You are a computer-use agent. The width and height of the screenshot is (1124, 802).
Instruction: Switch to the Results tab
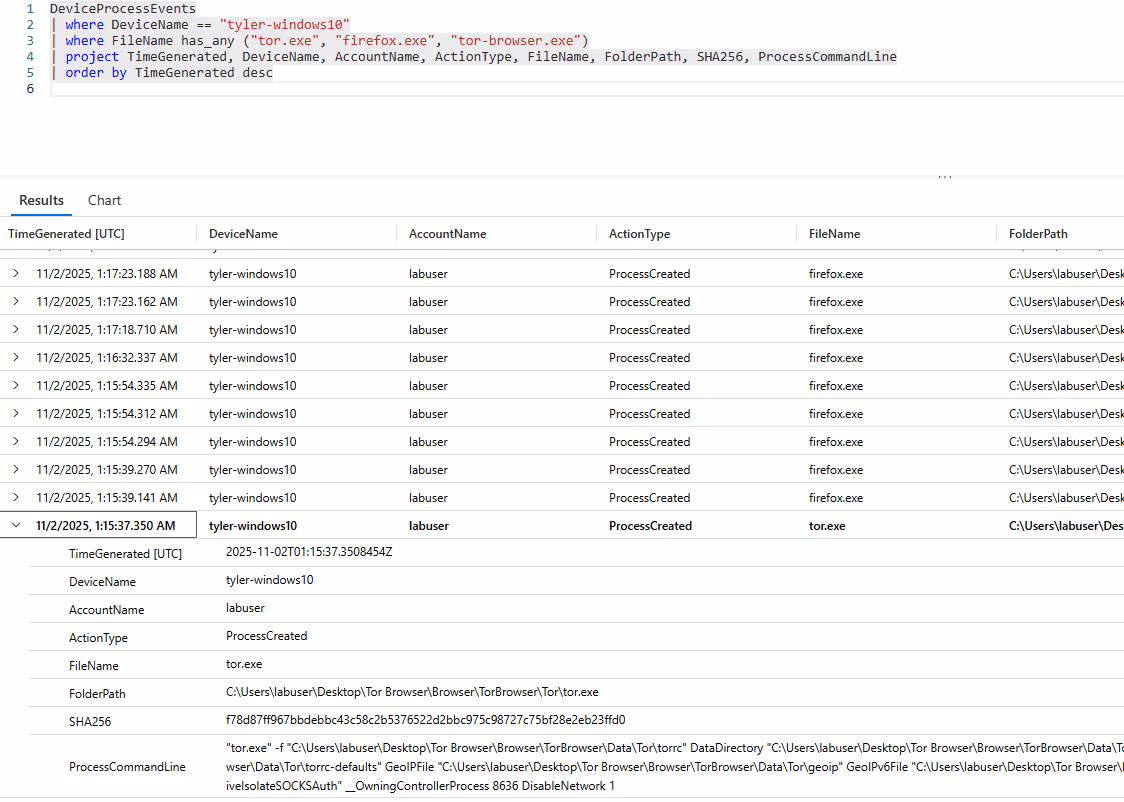click(x=41, y=200)
